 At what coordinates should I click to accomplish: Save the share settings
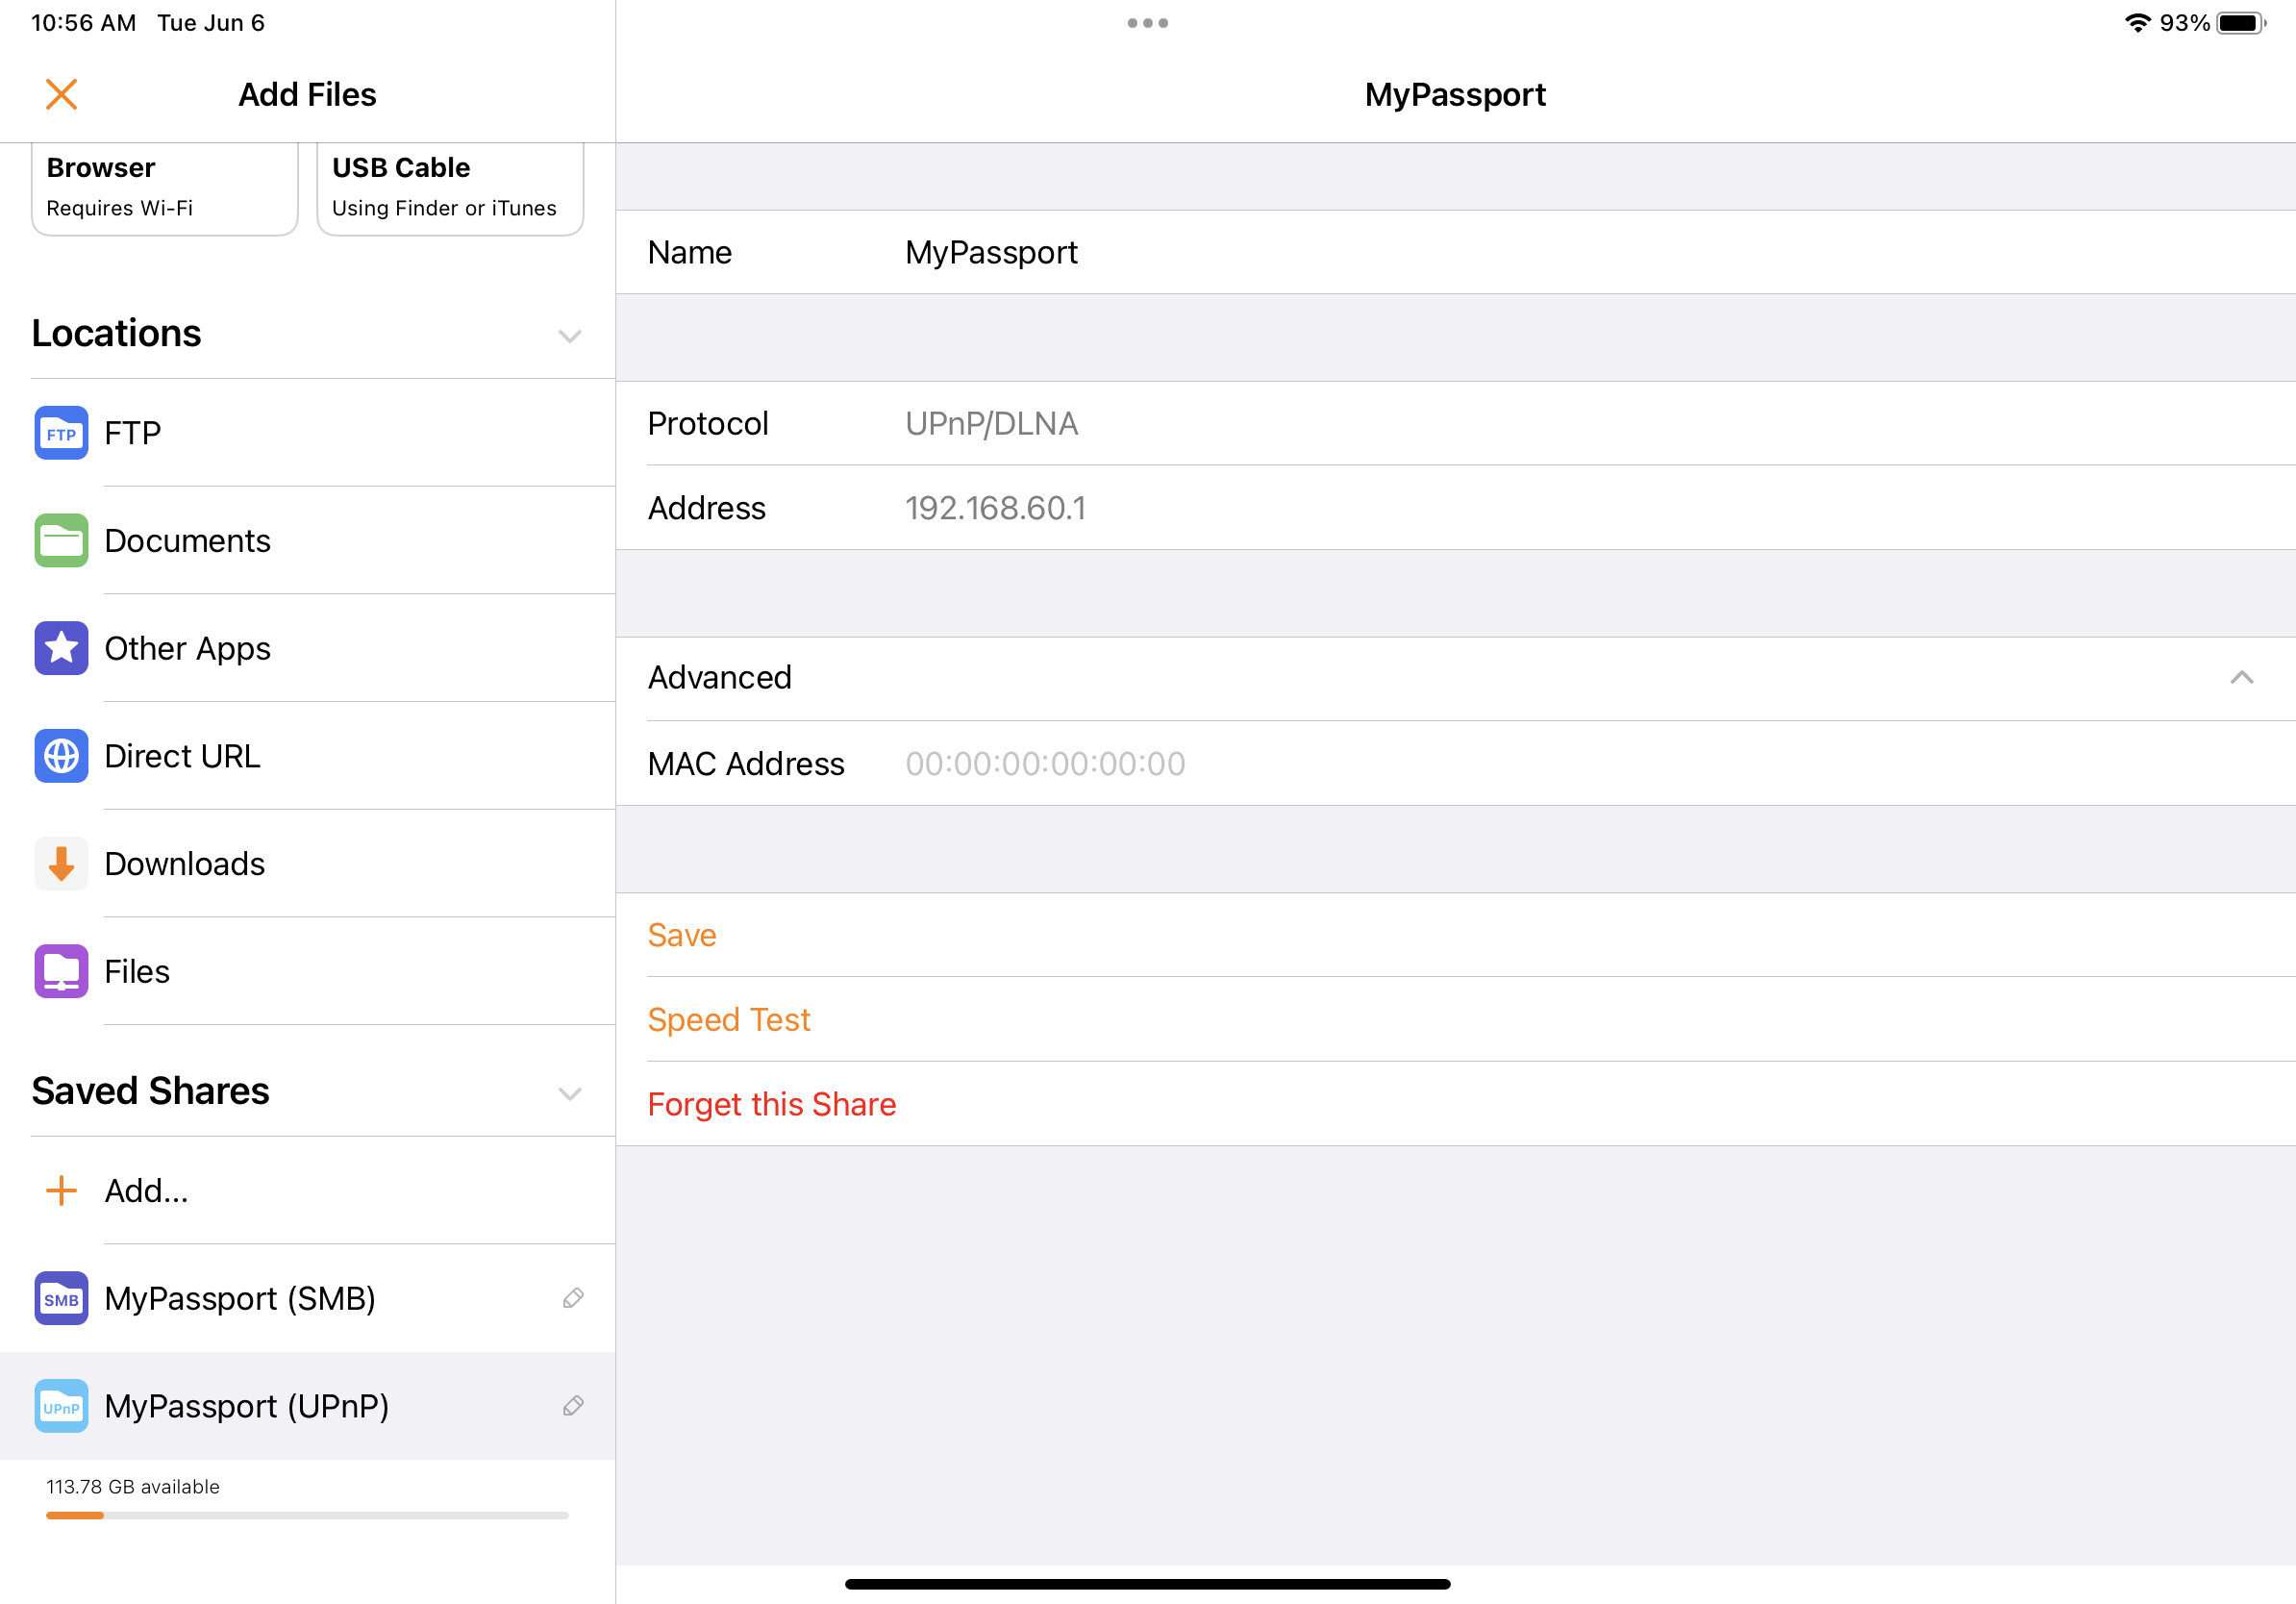pyautogui.click(x=682, y=935)
